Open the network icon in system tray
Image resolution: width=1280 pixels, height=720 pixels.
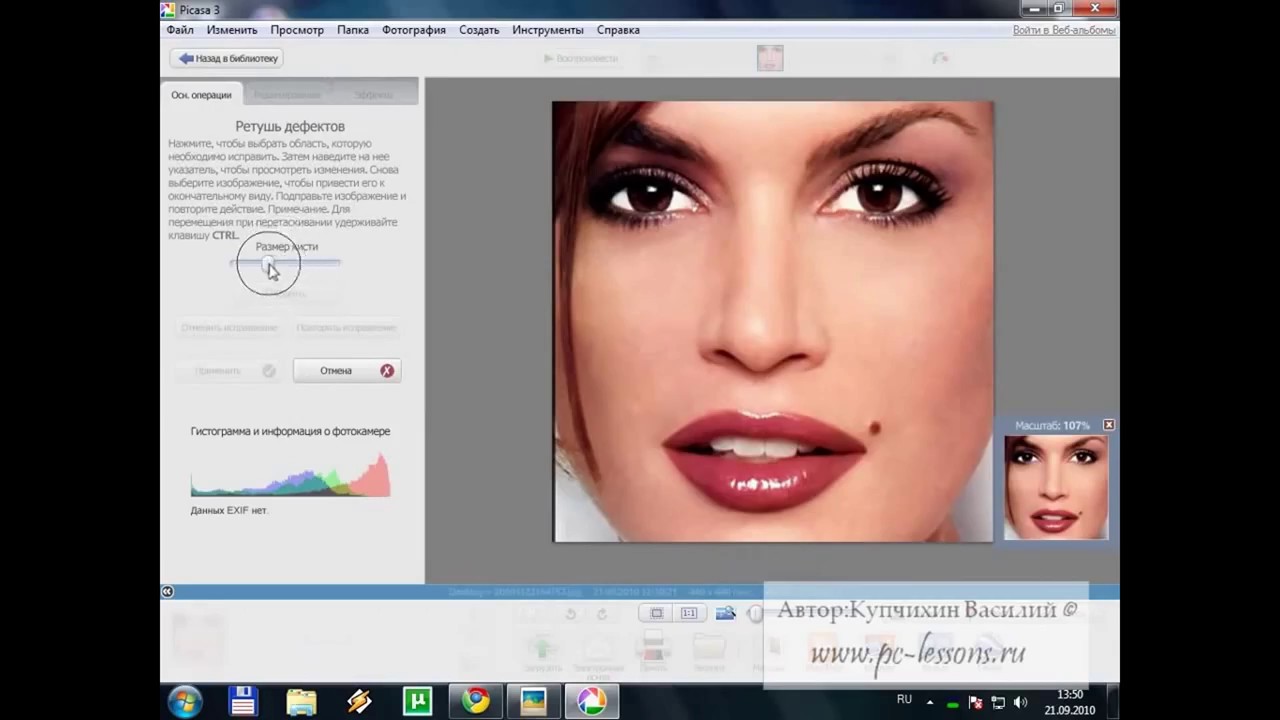(x=998, y=703)
